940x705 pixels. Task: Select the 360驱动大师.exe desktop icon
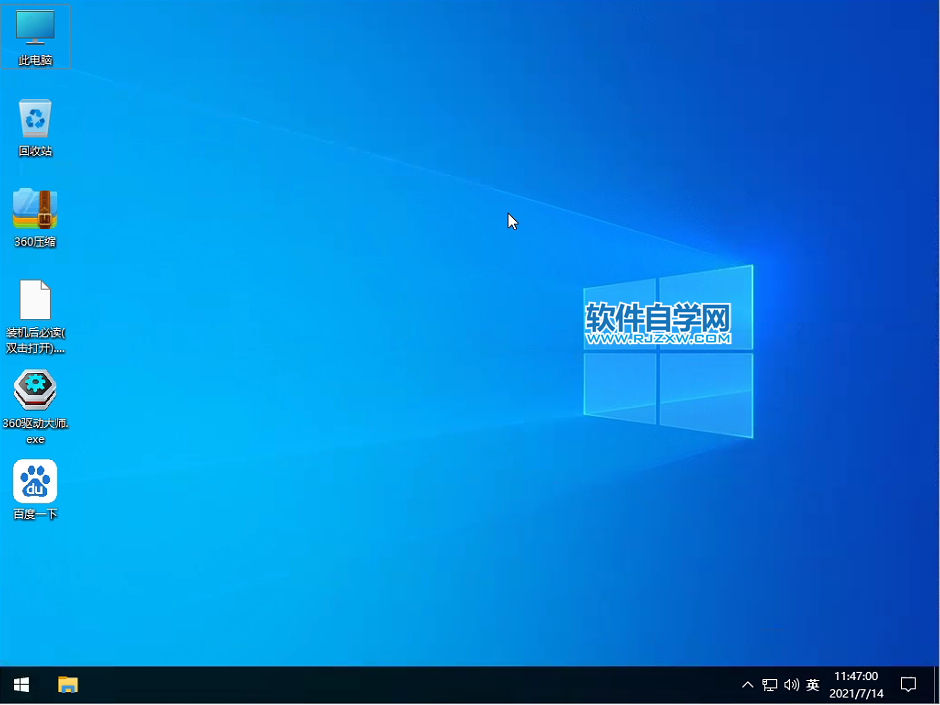(35, 406)
